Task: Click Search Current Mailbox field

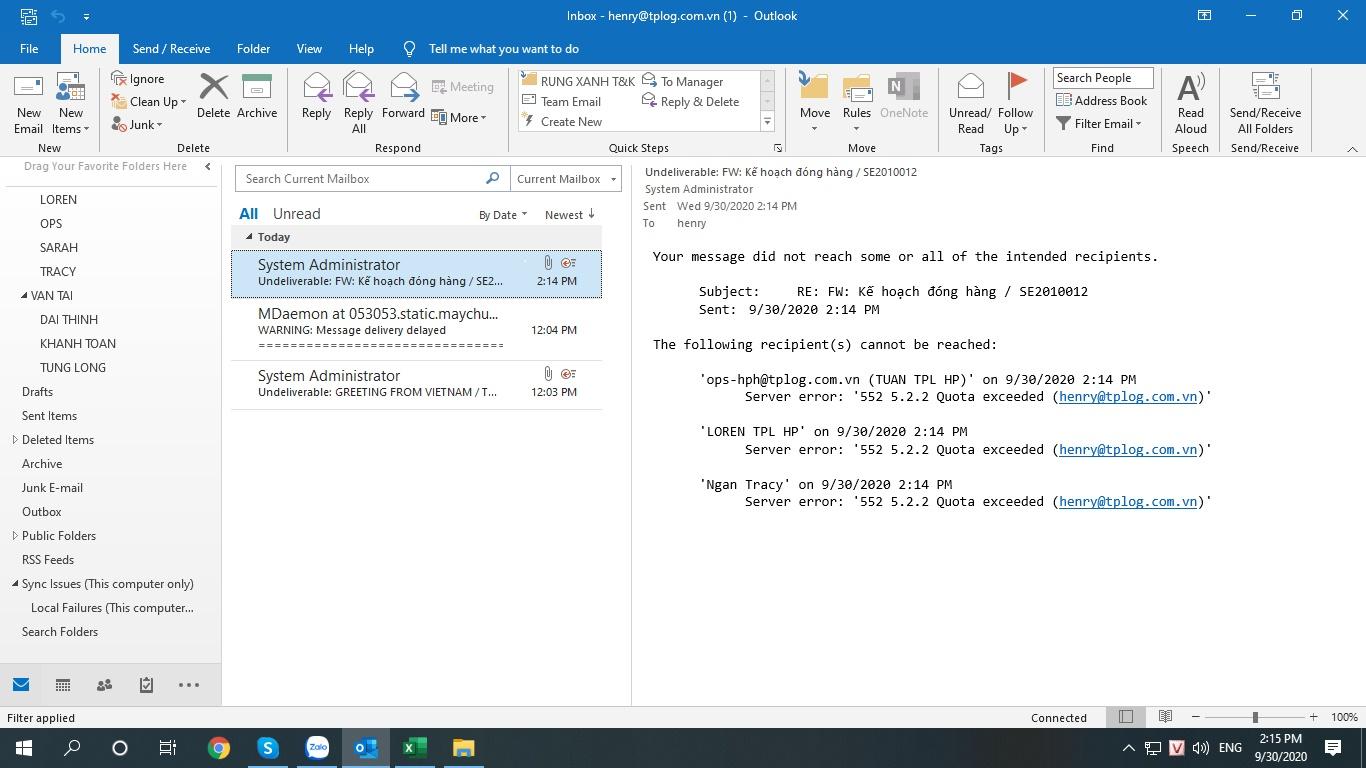Action: (360, 179)
